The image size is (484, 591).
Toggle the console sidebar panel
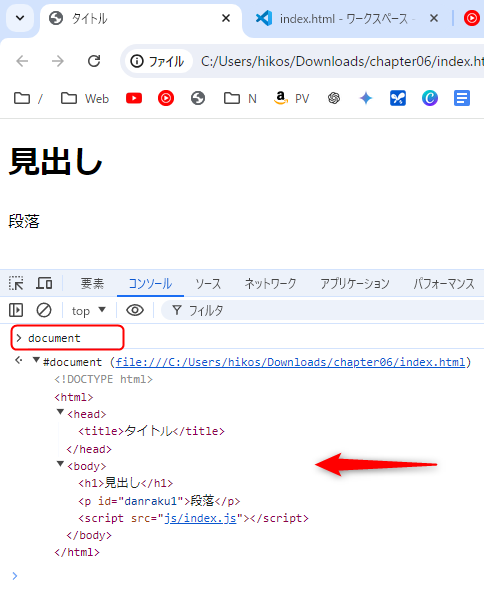(x=16, y=310)
